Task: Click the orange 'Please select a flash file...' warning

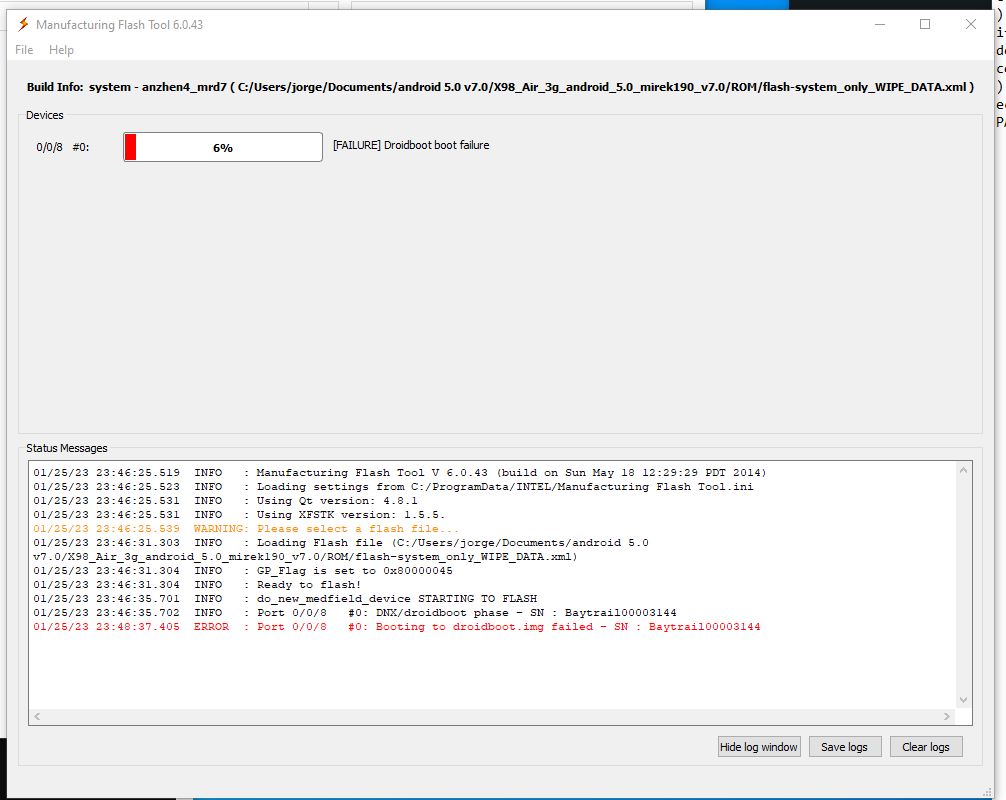Action: coord(246,529)
